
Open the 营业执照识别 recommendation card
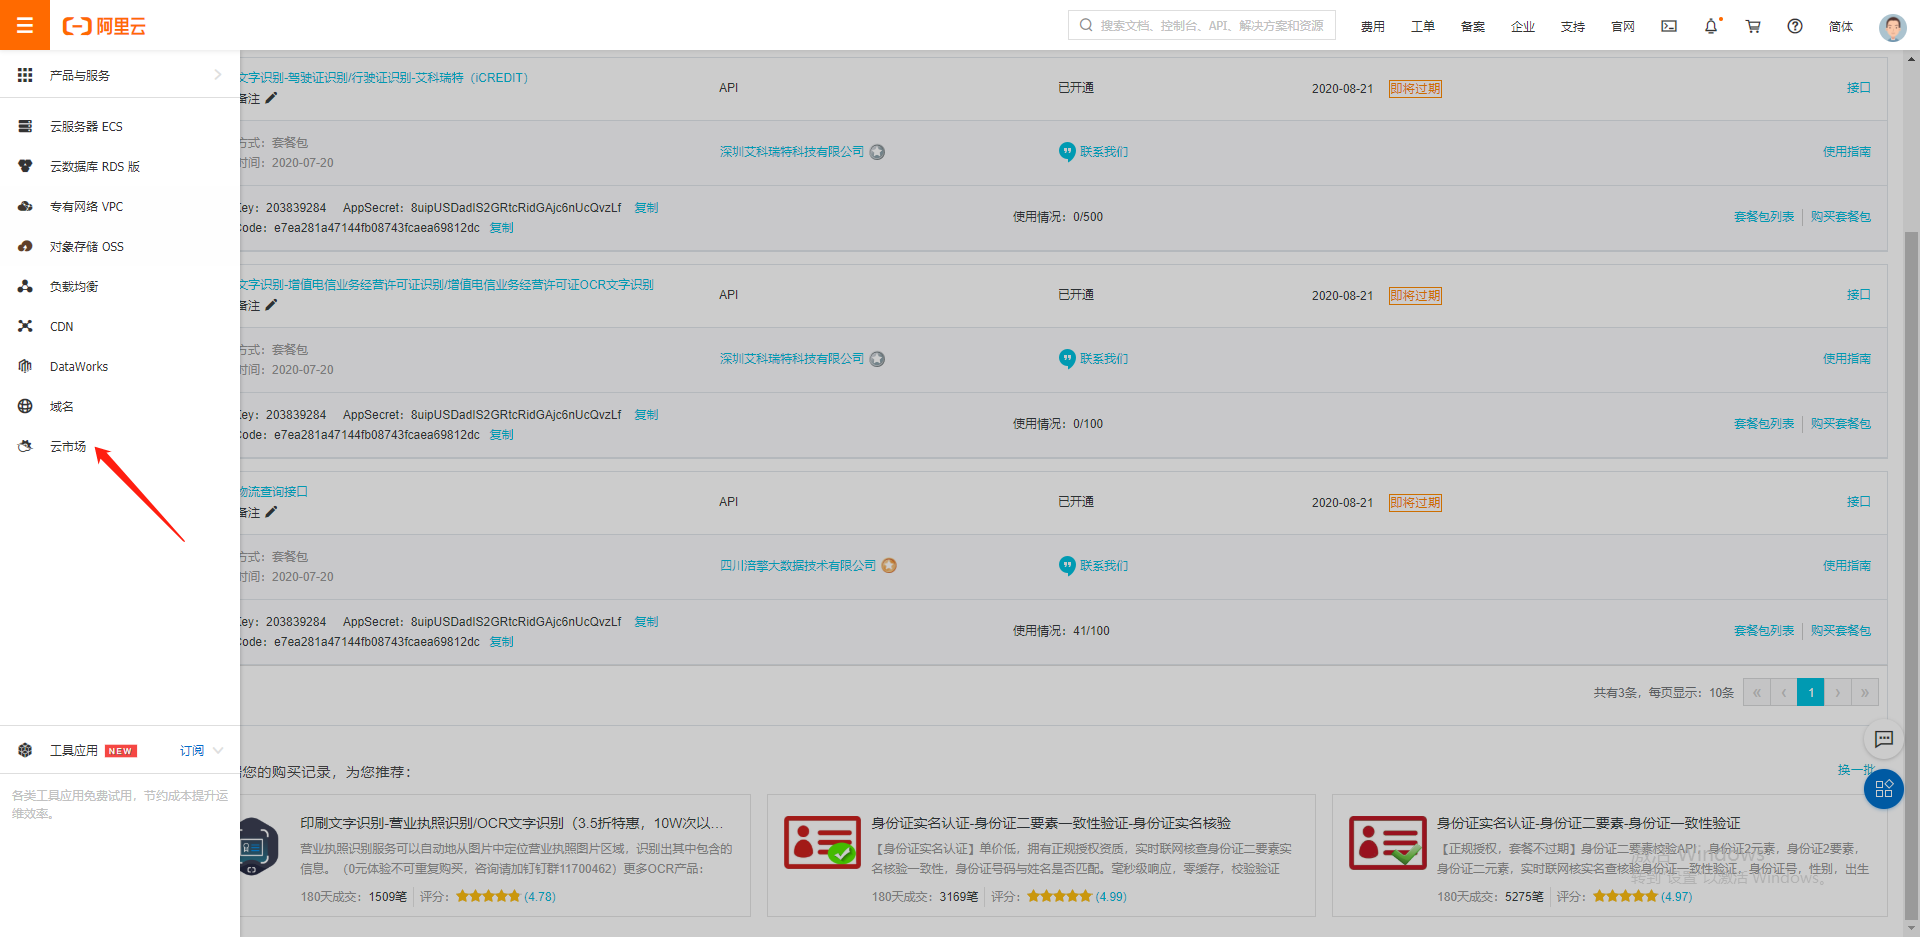pos(495,855)
